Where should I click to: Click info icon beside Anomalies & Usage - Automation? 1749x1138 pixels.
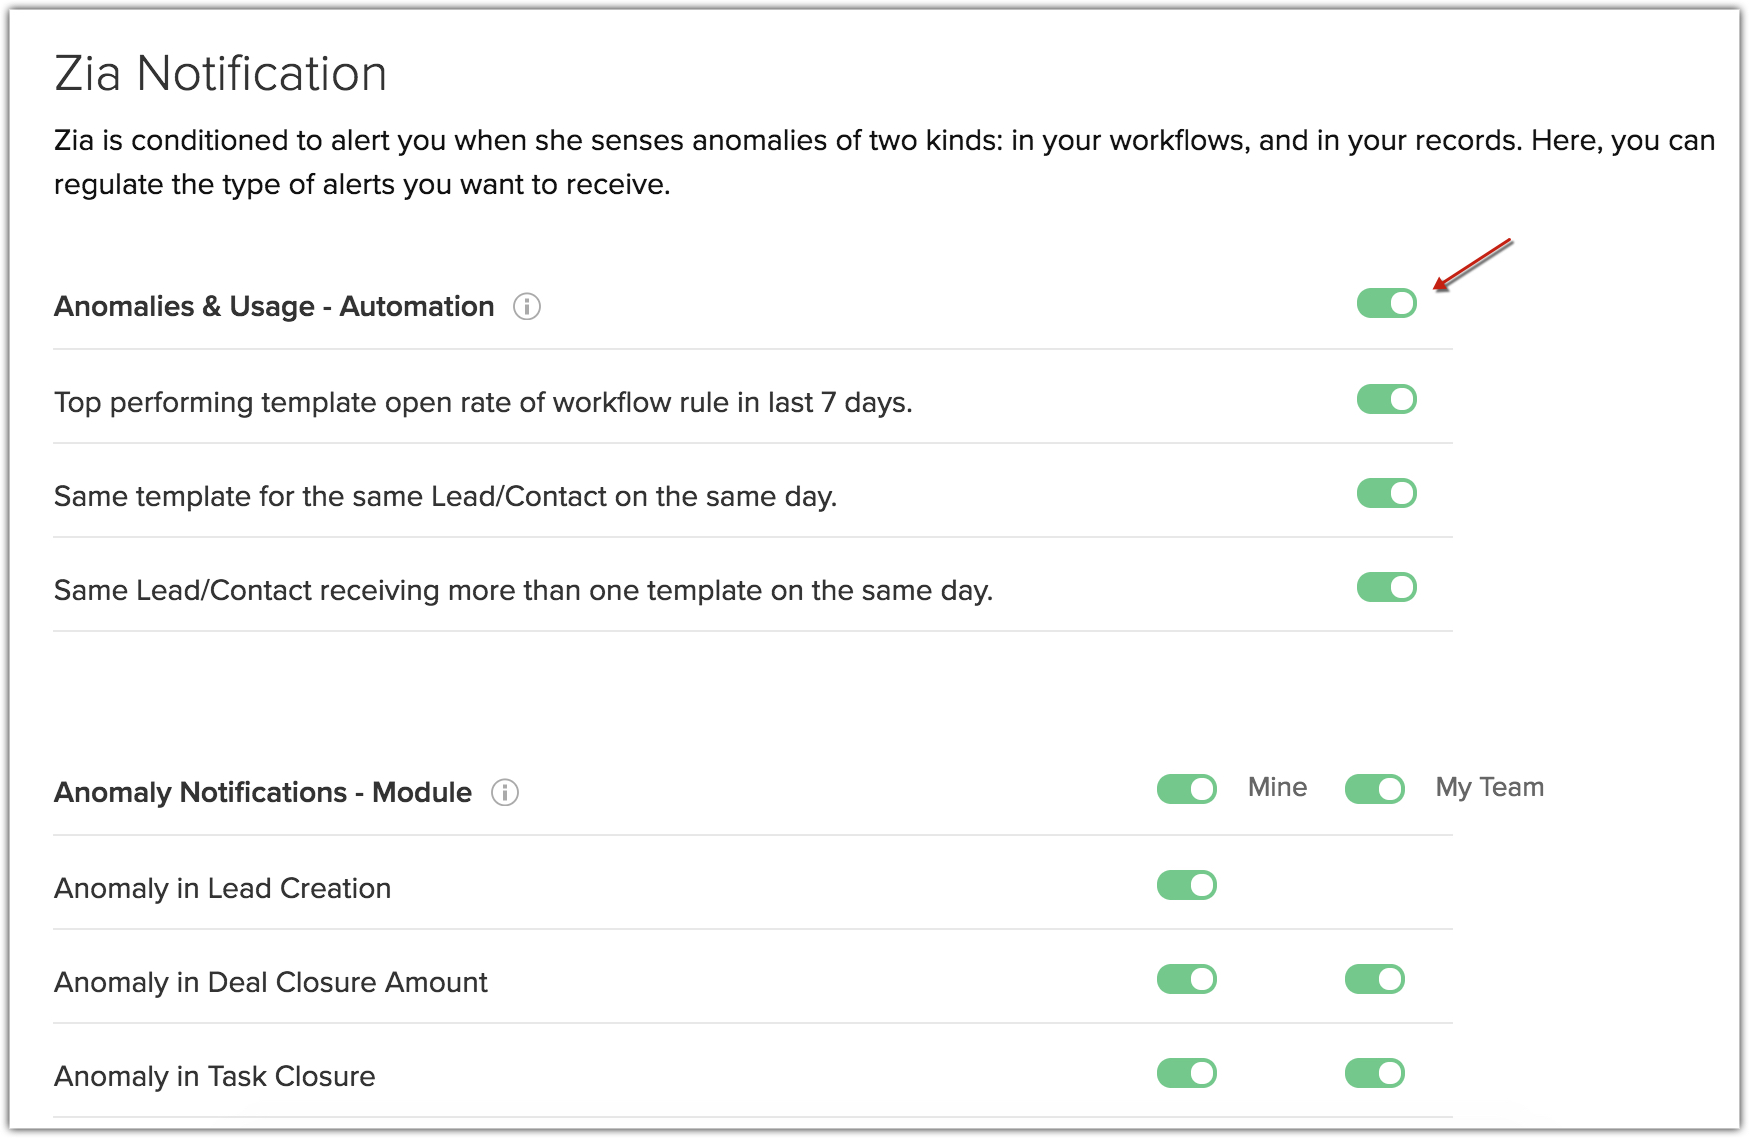527,307
